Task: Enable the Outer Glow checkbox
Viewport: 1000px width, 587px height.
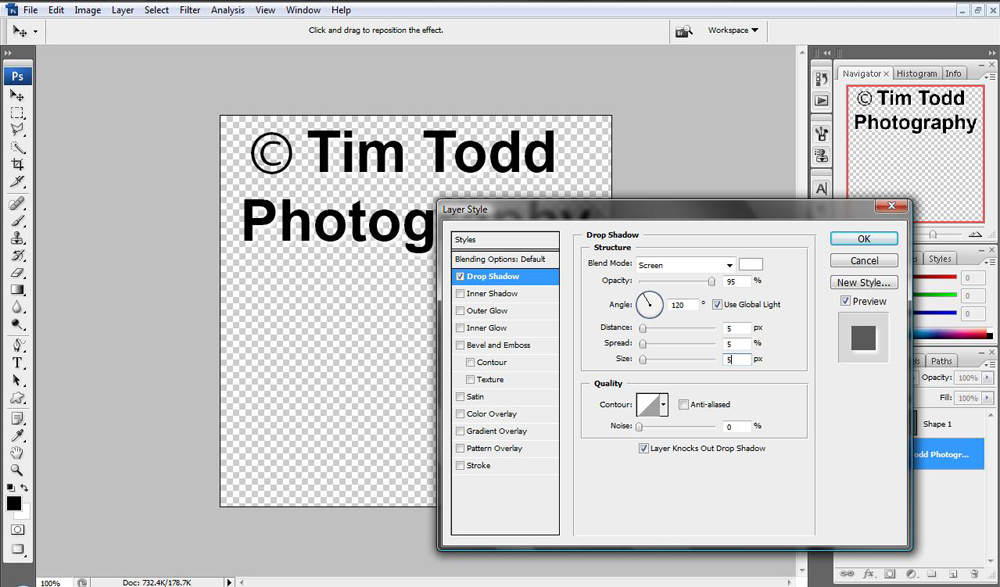Action: 460,311
